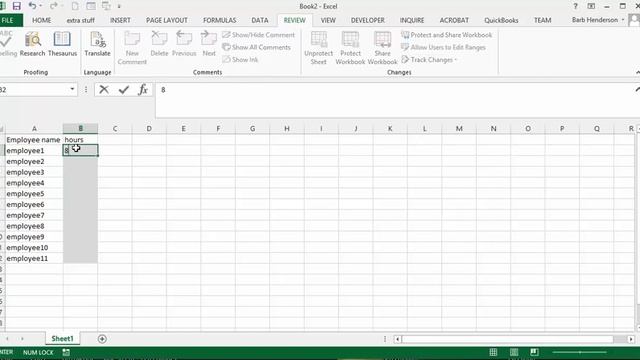Cancel the cell entry with X
This screenshot has width=640, height=360.
104,89
